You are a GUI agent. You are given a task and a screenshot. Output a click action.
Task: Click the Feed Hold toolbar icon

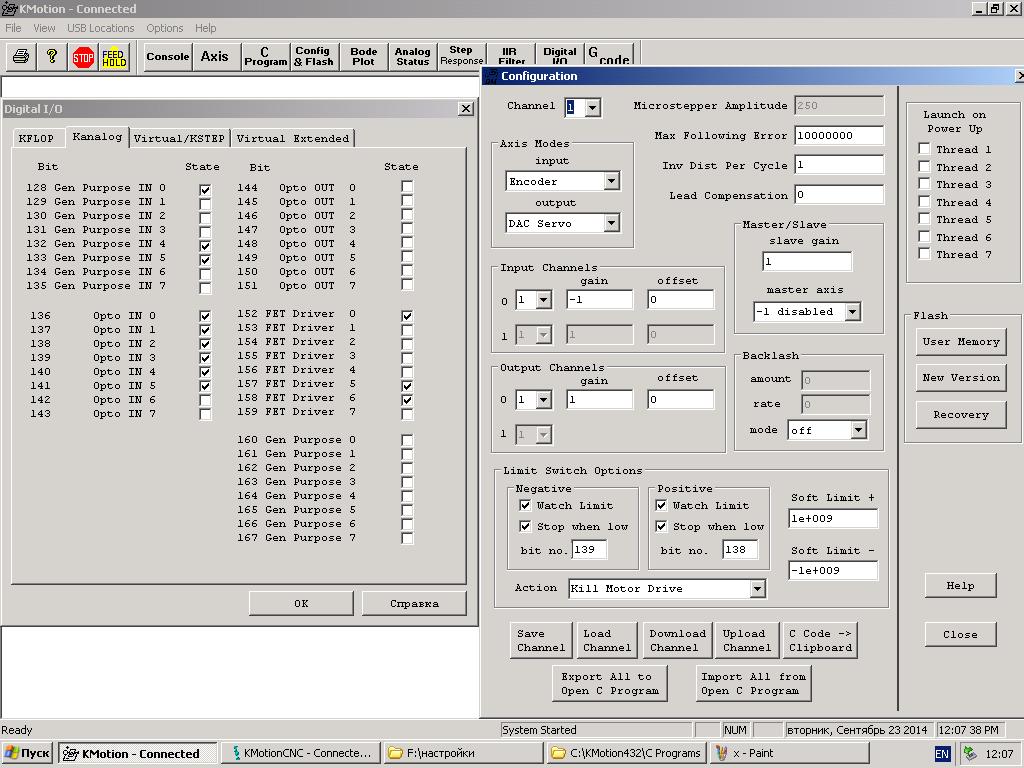[114, 57]
